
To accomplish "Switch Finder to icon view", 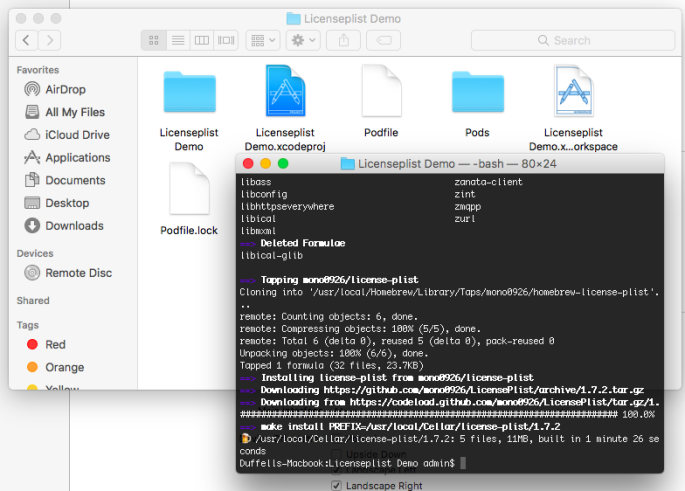I will [153, 41].
